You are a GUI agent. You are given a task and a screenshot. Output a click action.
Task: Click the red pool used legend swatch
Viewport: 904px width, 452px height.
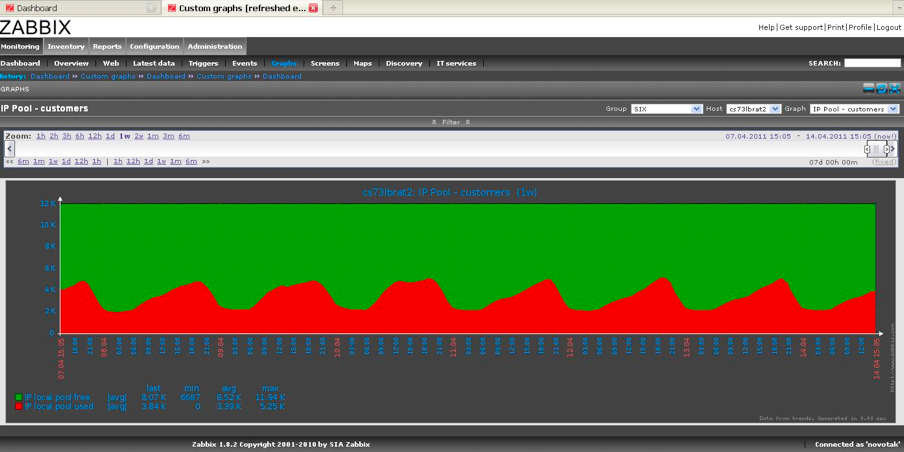pos(19,406)
